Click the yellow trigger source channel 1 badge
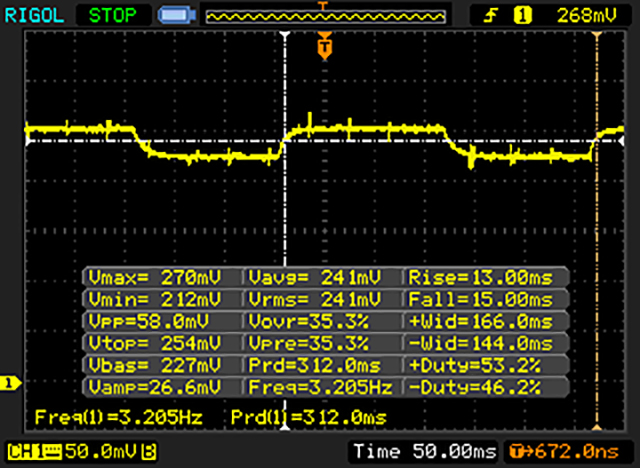640x468 pixels. (x=522, y=16)
